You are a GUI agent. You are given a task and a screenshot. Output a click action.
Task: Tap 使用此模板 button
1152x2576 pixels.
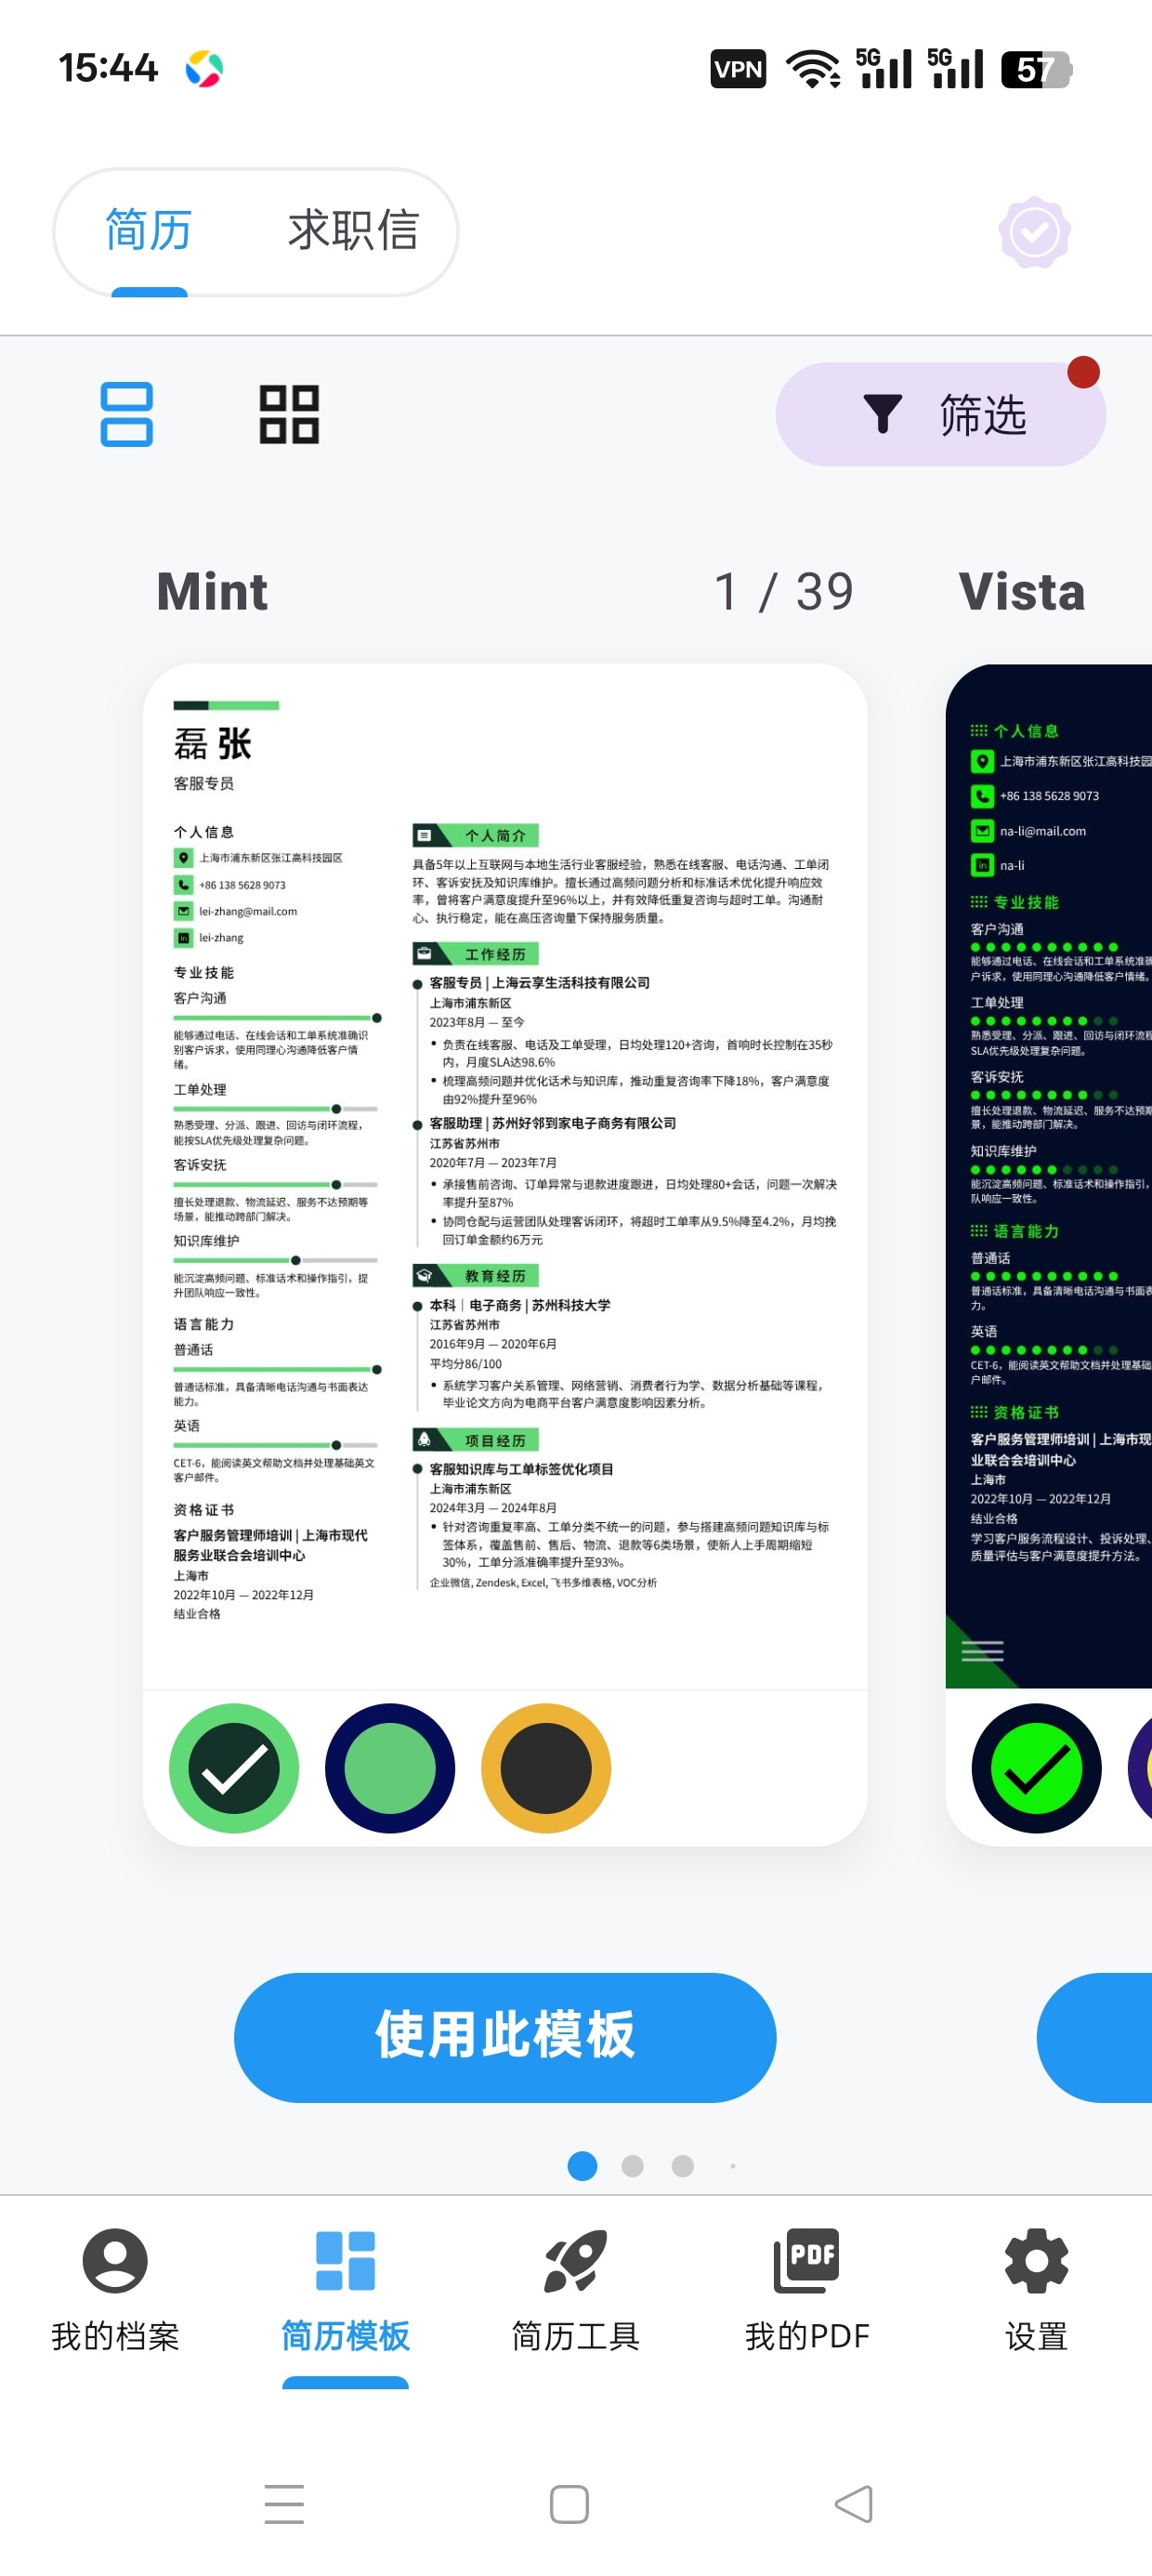[505, 2037]
